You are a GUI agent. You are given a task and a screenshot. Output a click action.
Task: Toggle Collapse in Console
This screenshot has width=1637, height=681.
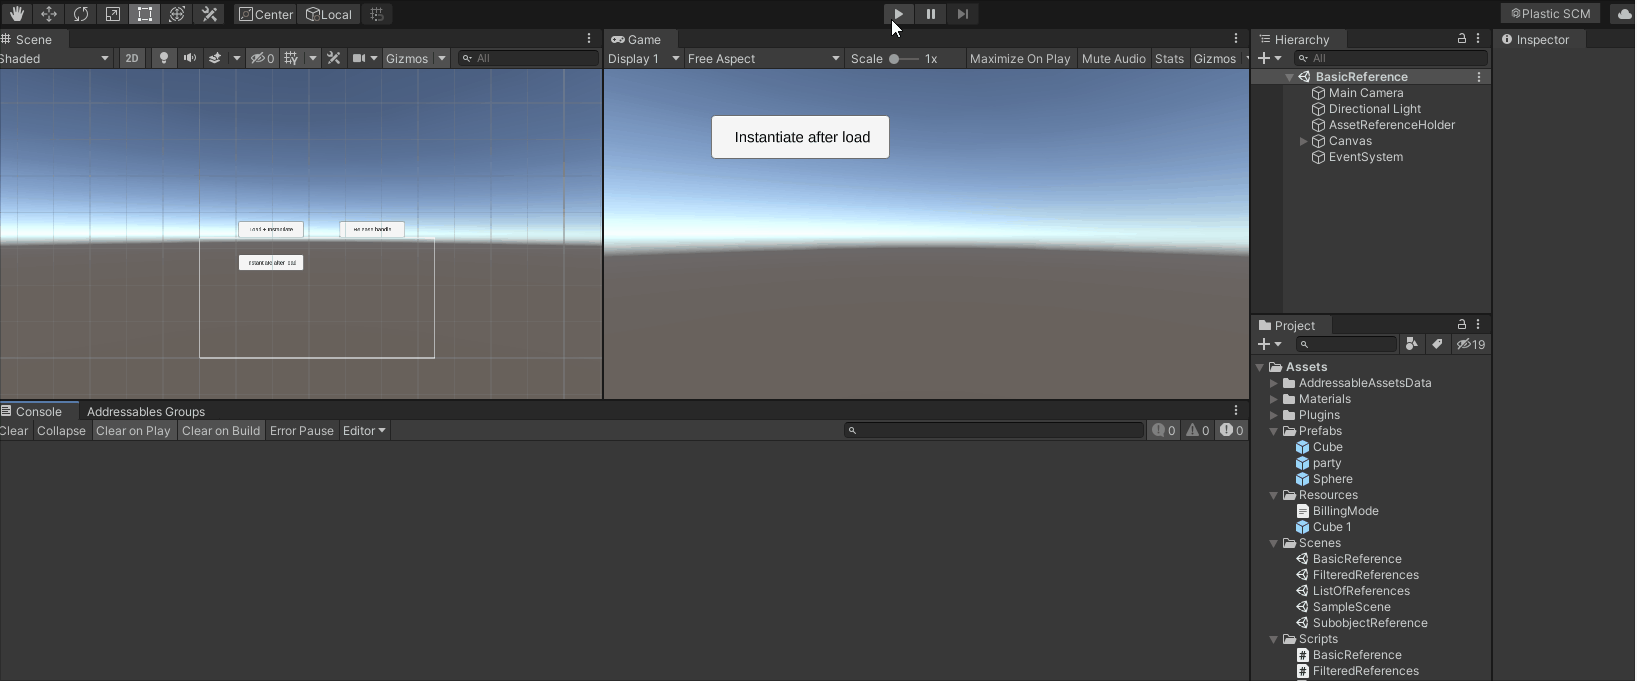click(x=61, y=430)
